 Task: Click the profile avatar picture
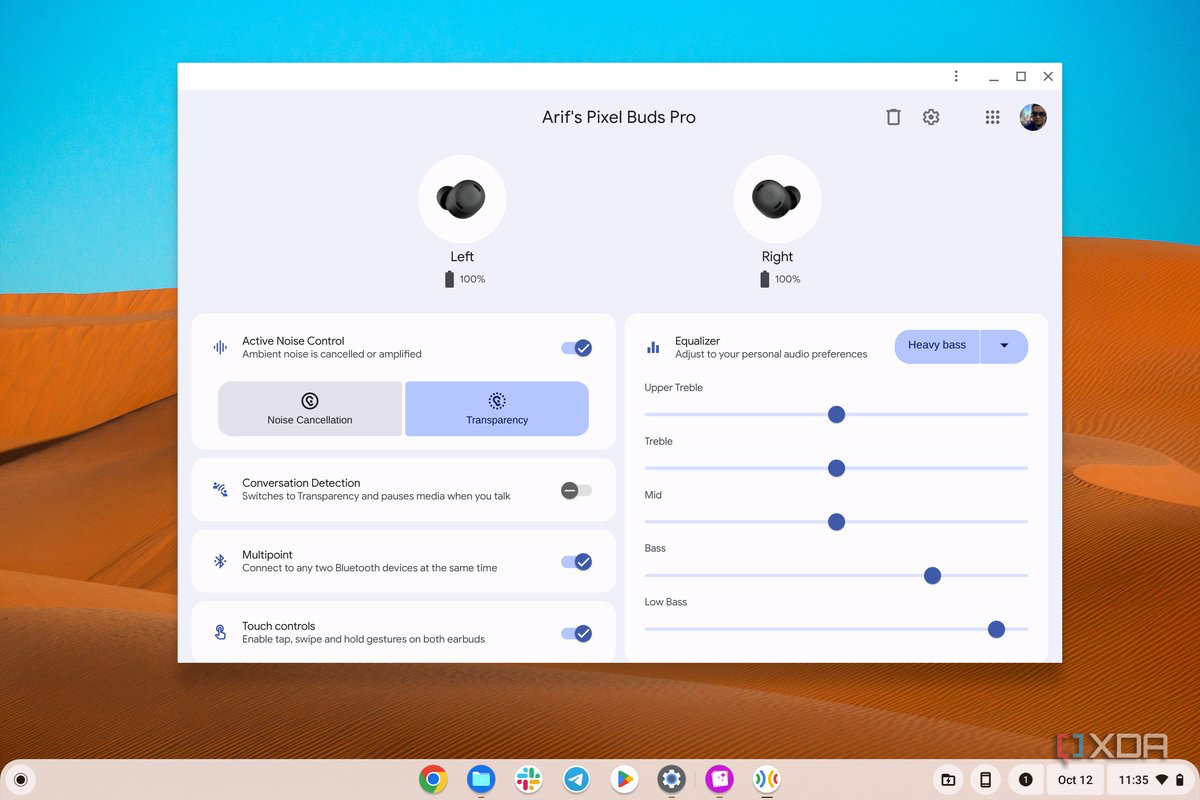tap(1033, 117)
